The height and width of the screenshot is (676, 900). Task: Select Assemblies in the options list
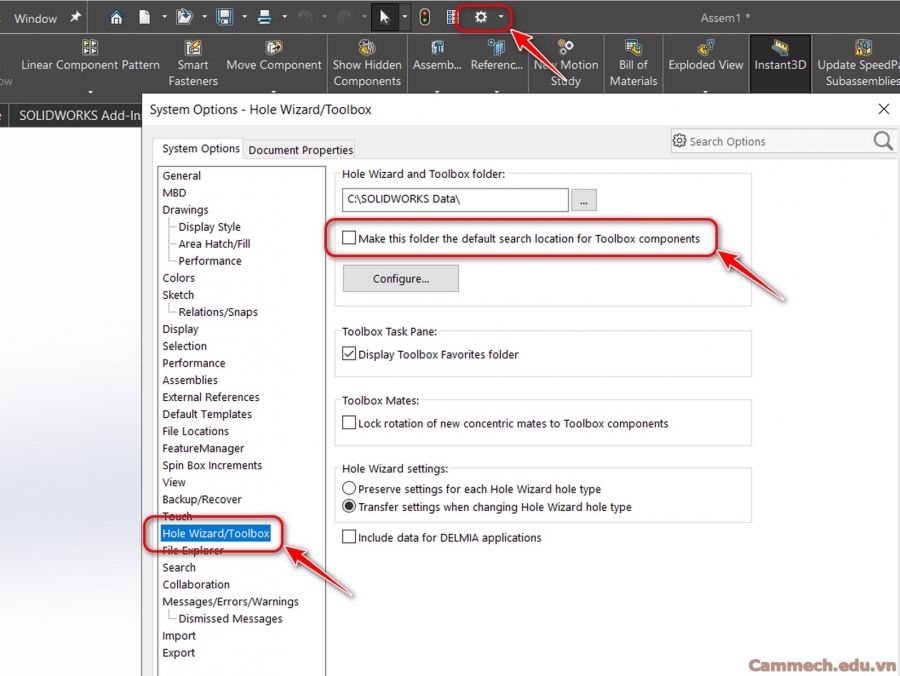[x=190, y=380]
